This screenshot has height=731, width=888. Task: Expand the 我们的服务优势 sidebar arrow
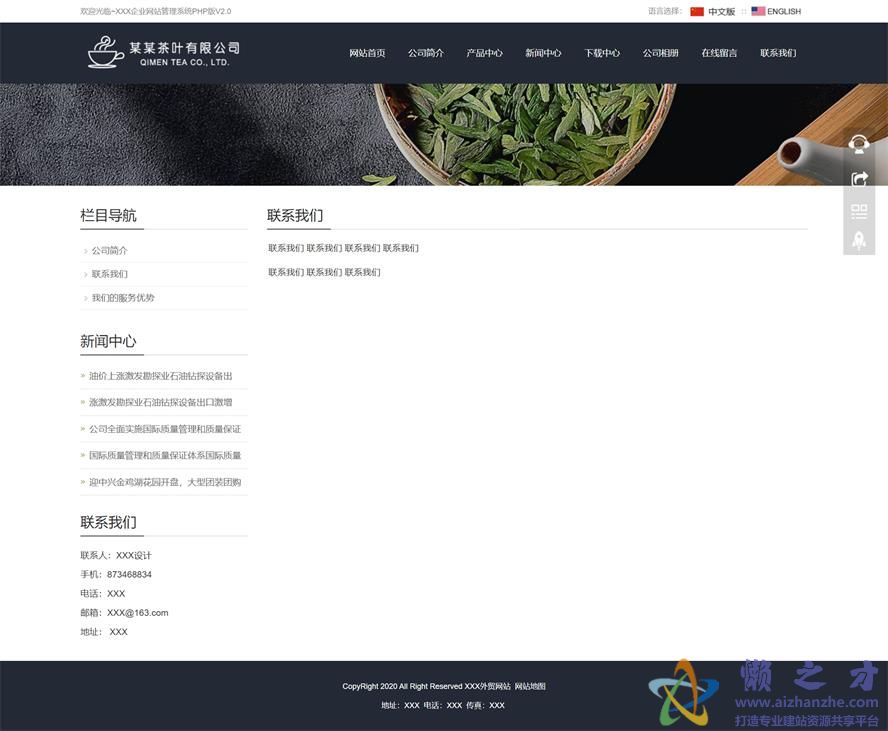click(x=84, y=298)
